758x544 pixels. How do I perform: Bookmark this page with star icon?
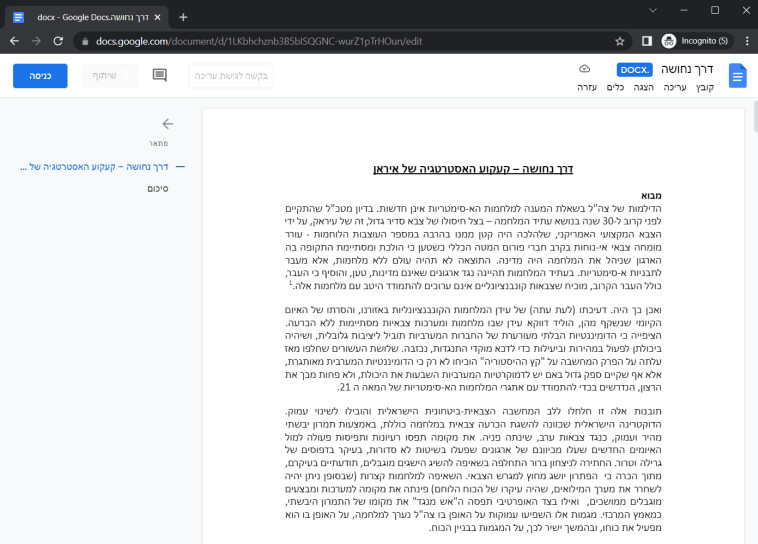pyautogui.click(x=620, y=41)
